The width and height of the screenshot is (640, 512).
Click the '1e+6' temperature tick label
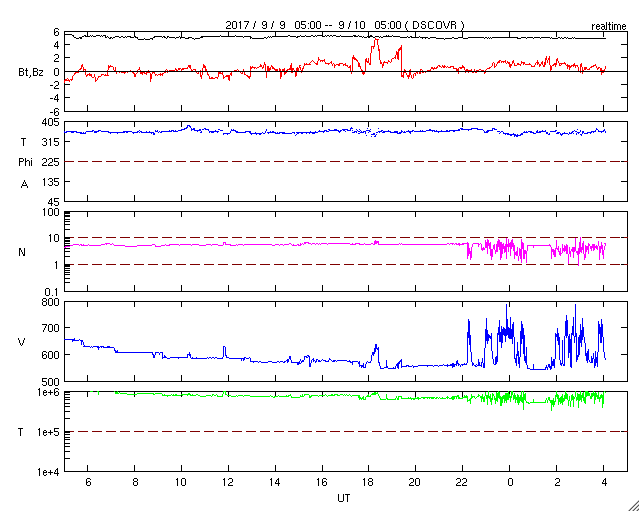pyautogui.click(x=48, y=392)
